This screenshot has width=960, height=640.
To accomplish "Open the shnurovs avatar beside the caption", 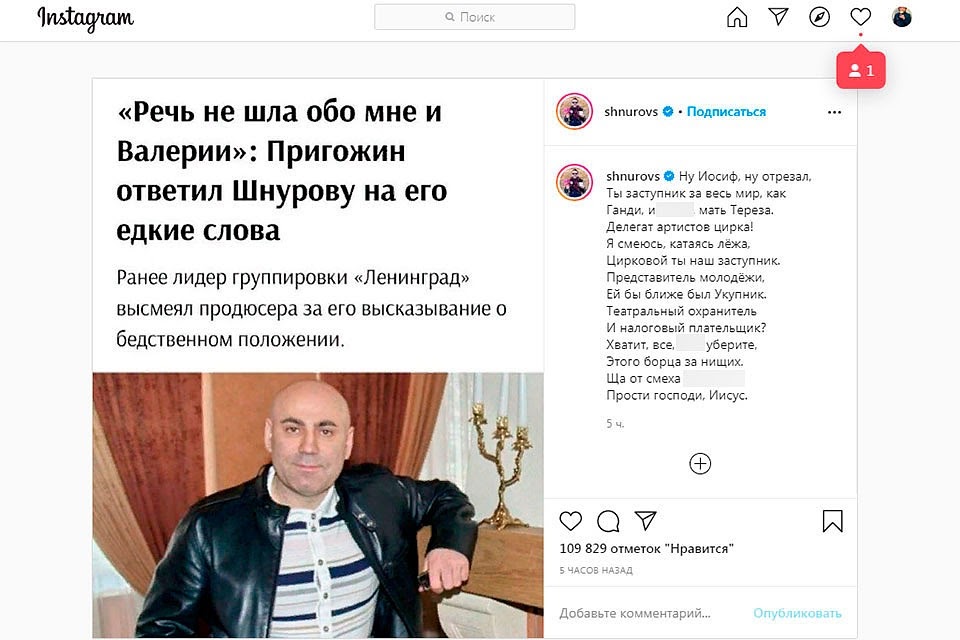I will point(574,182).
